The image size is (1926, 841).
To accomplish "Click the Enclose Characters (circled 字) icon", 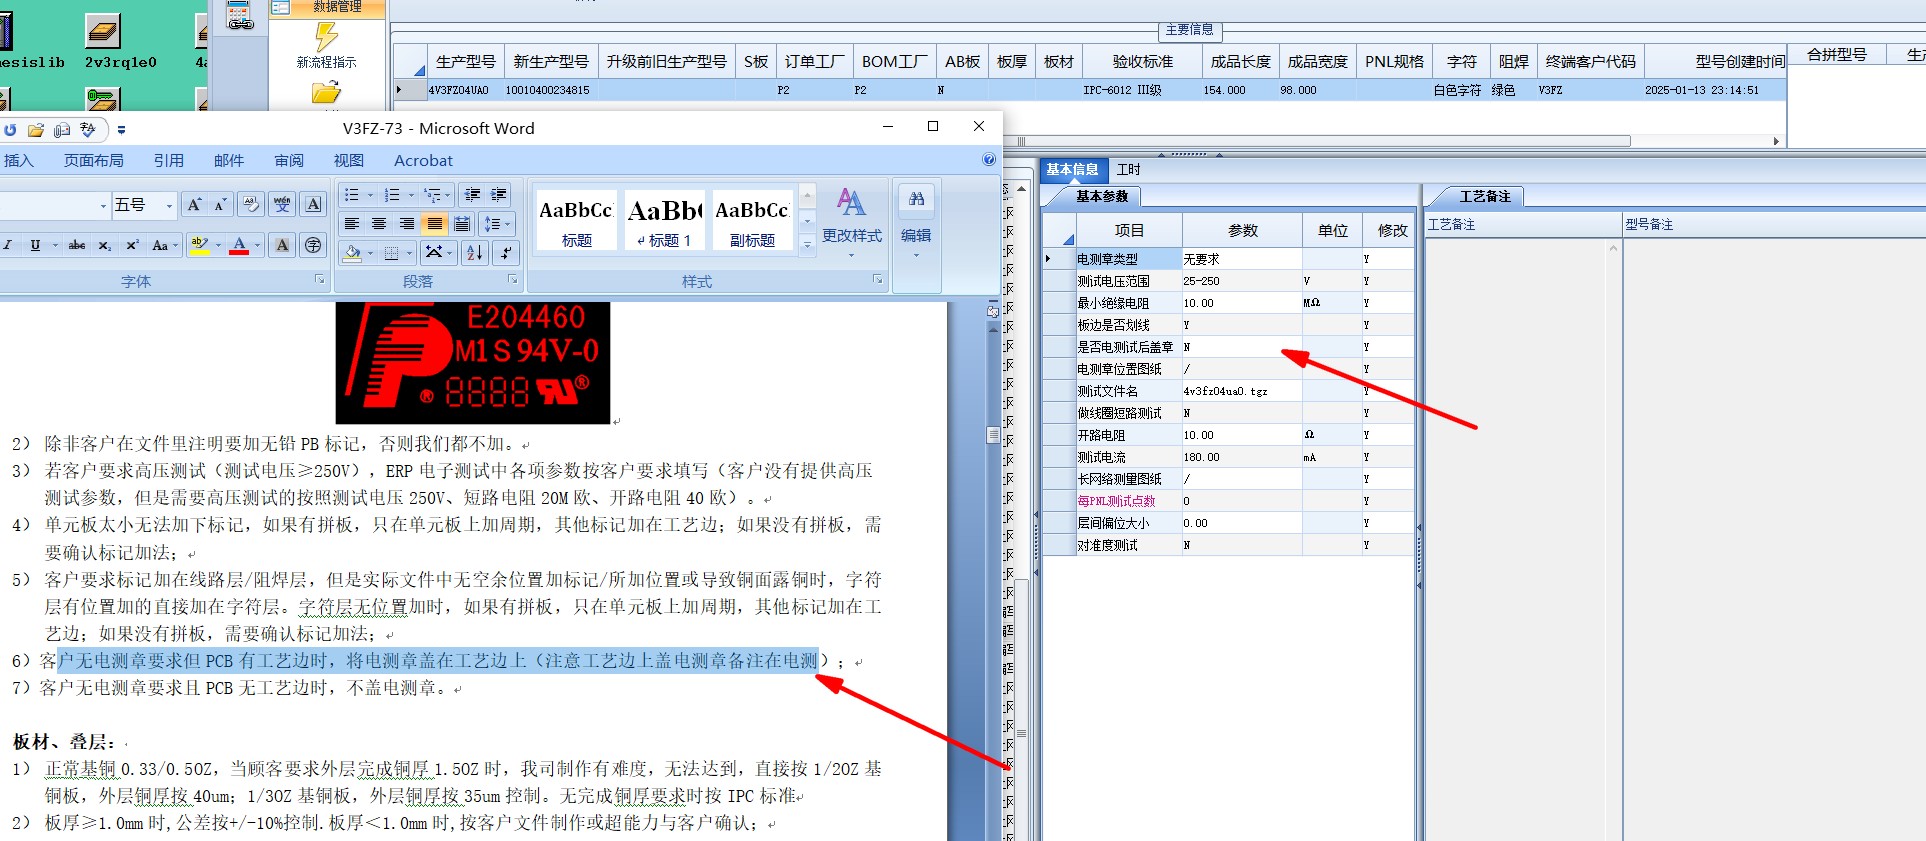I will [313, 245].
